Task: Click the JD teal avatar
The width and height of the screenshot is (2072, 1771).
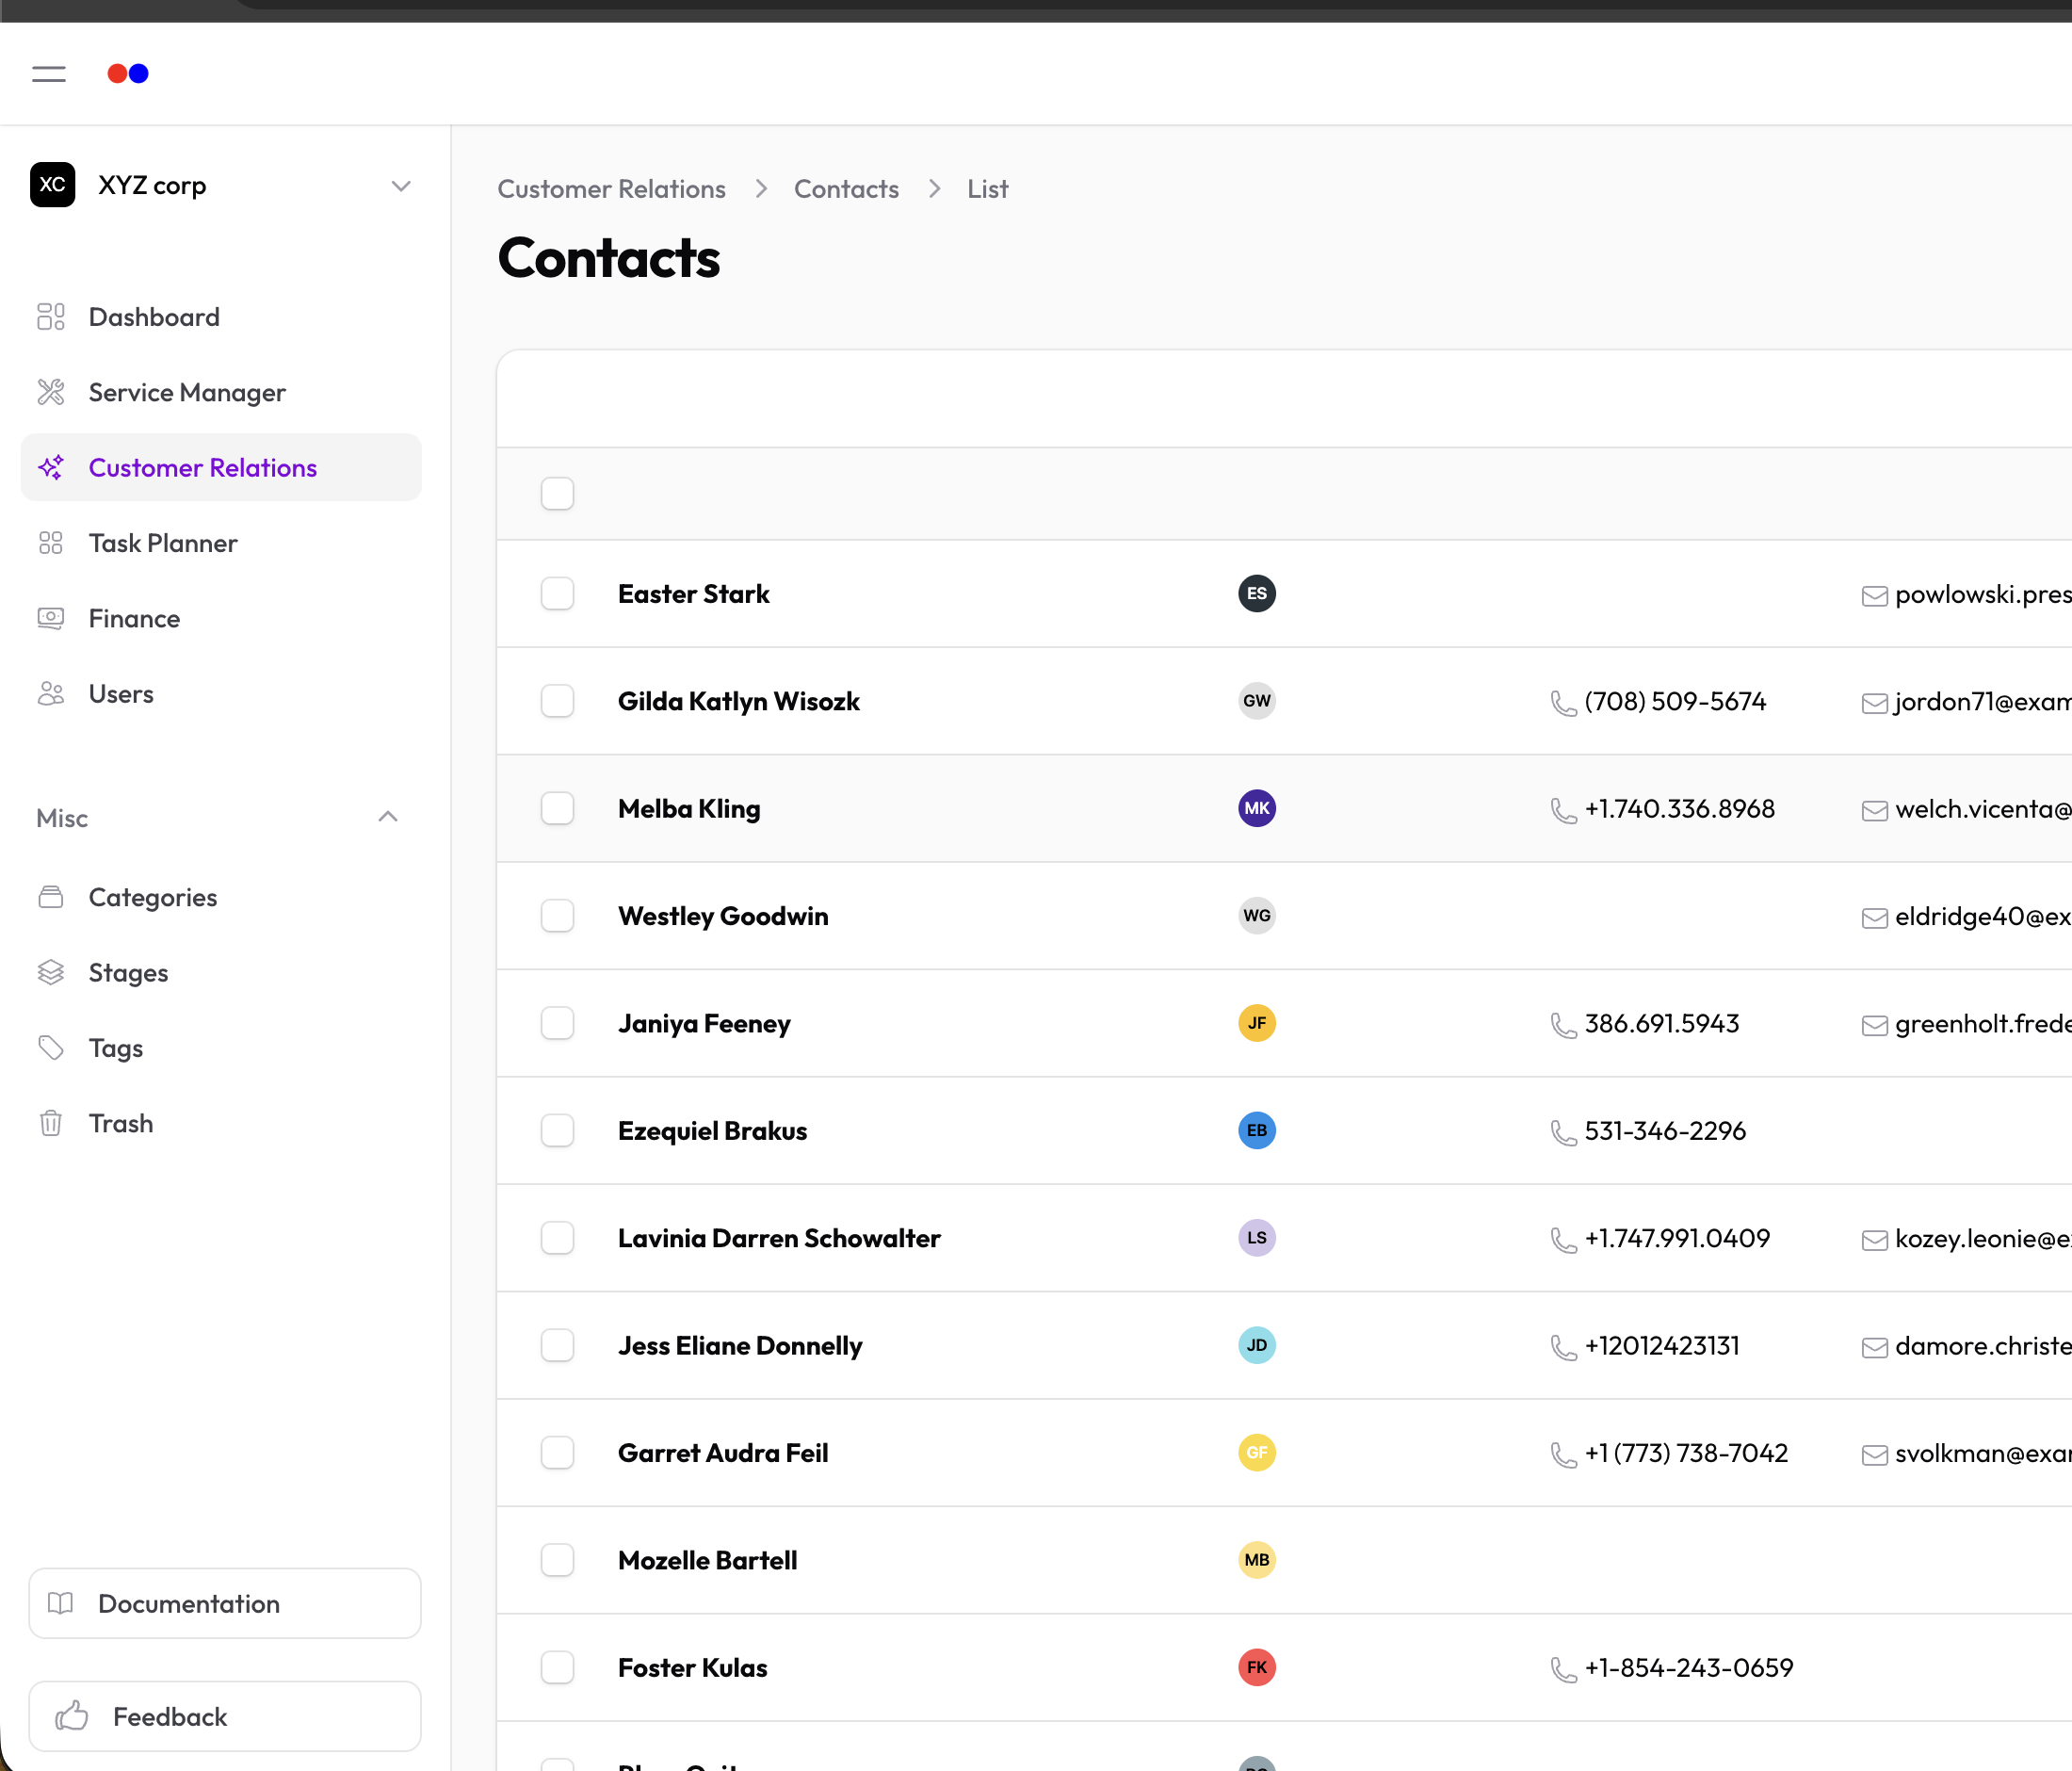Action: click(1257, 1345)
